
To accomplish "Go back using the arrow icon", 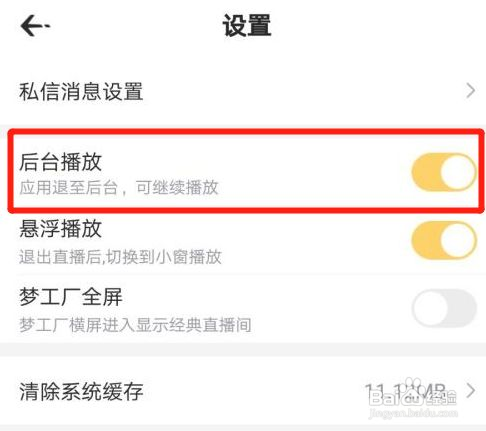I will 35,26.
